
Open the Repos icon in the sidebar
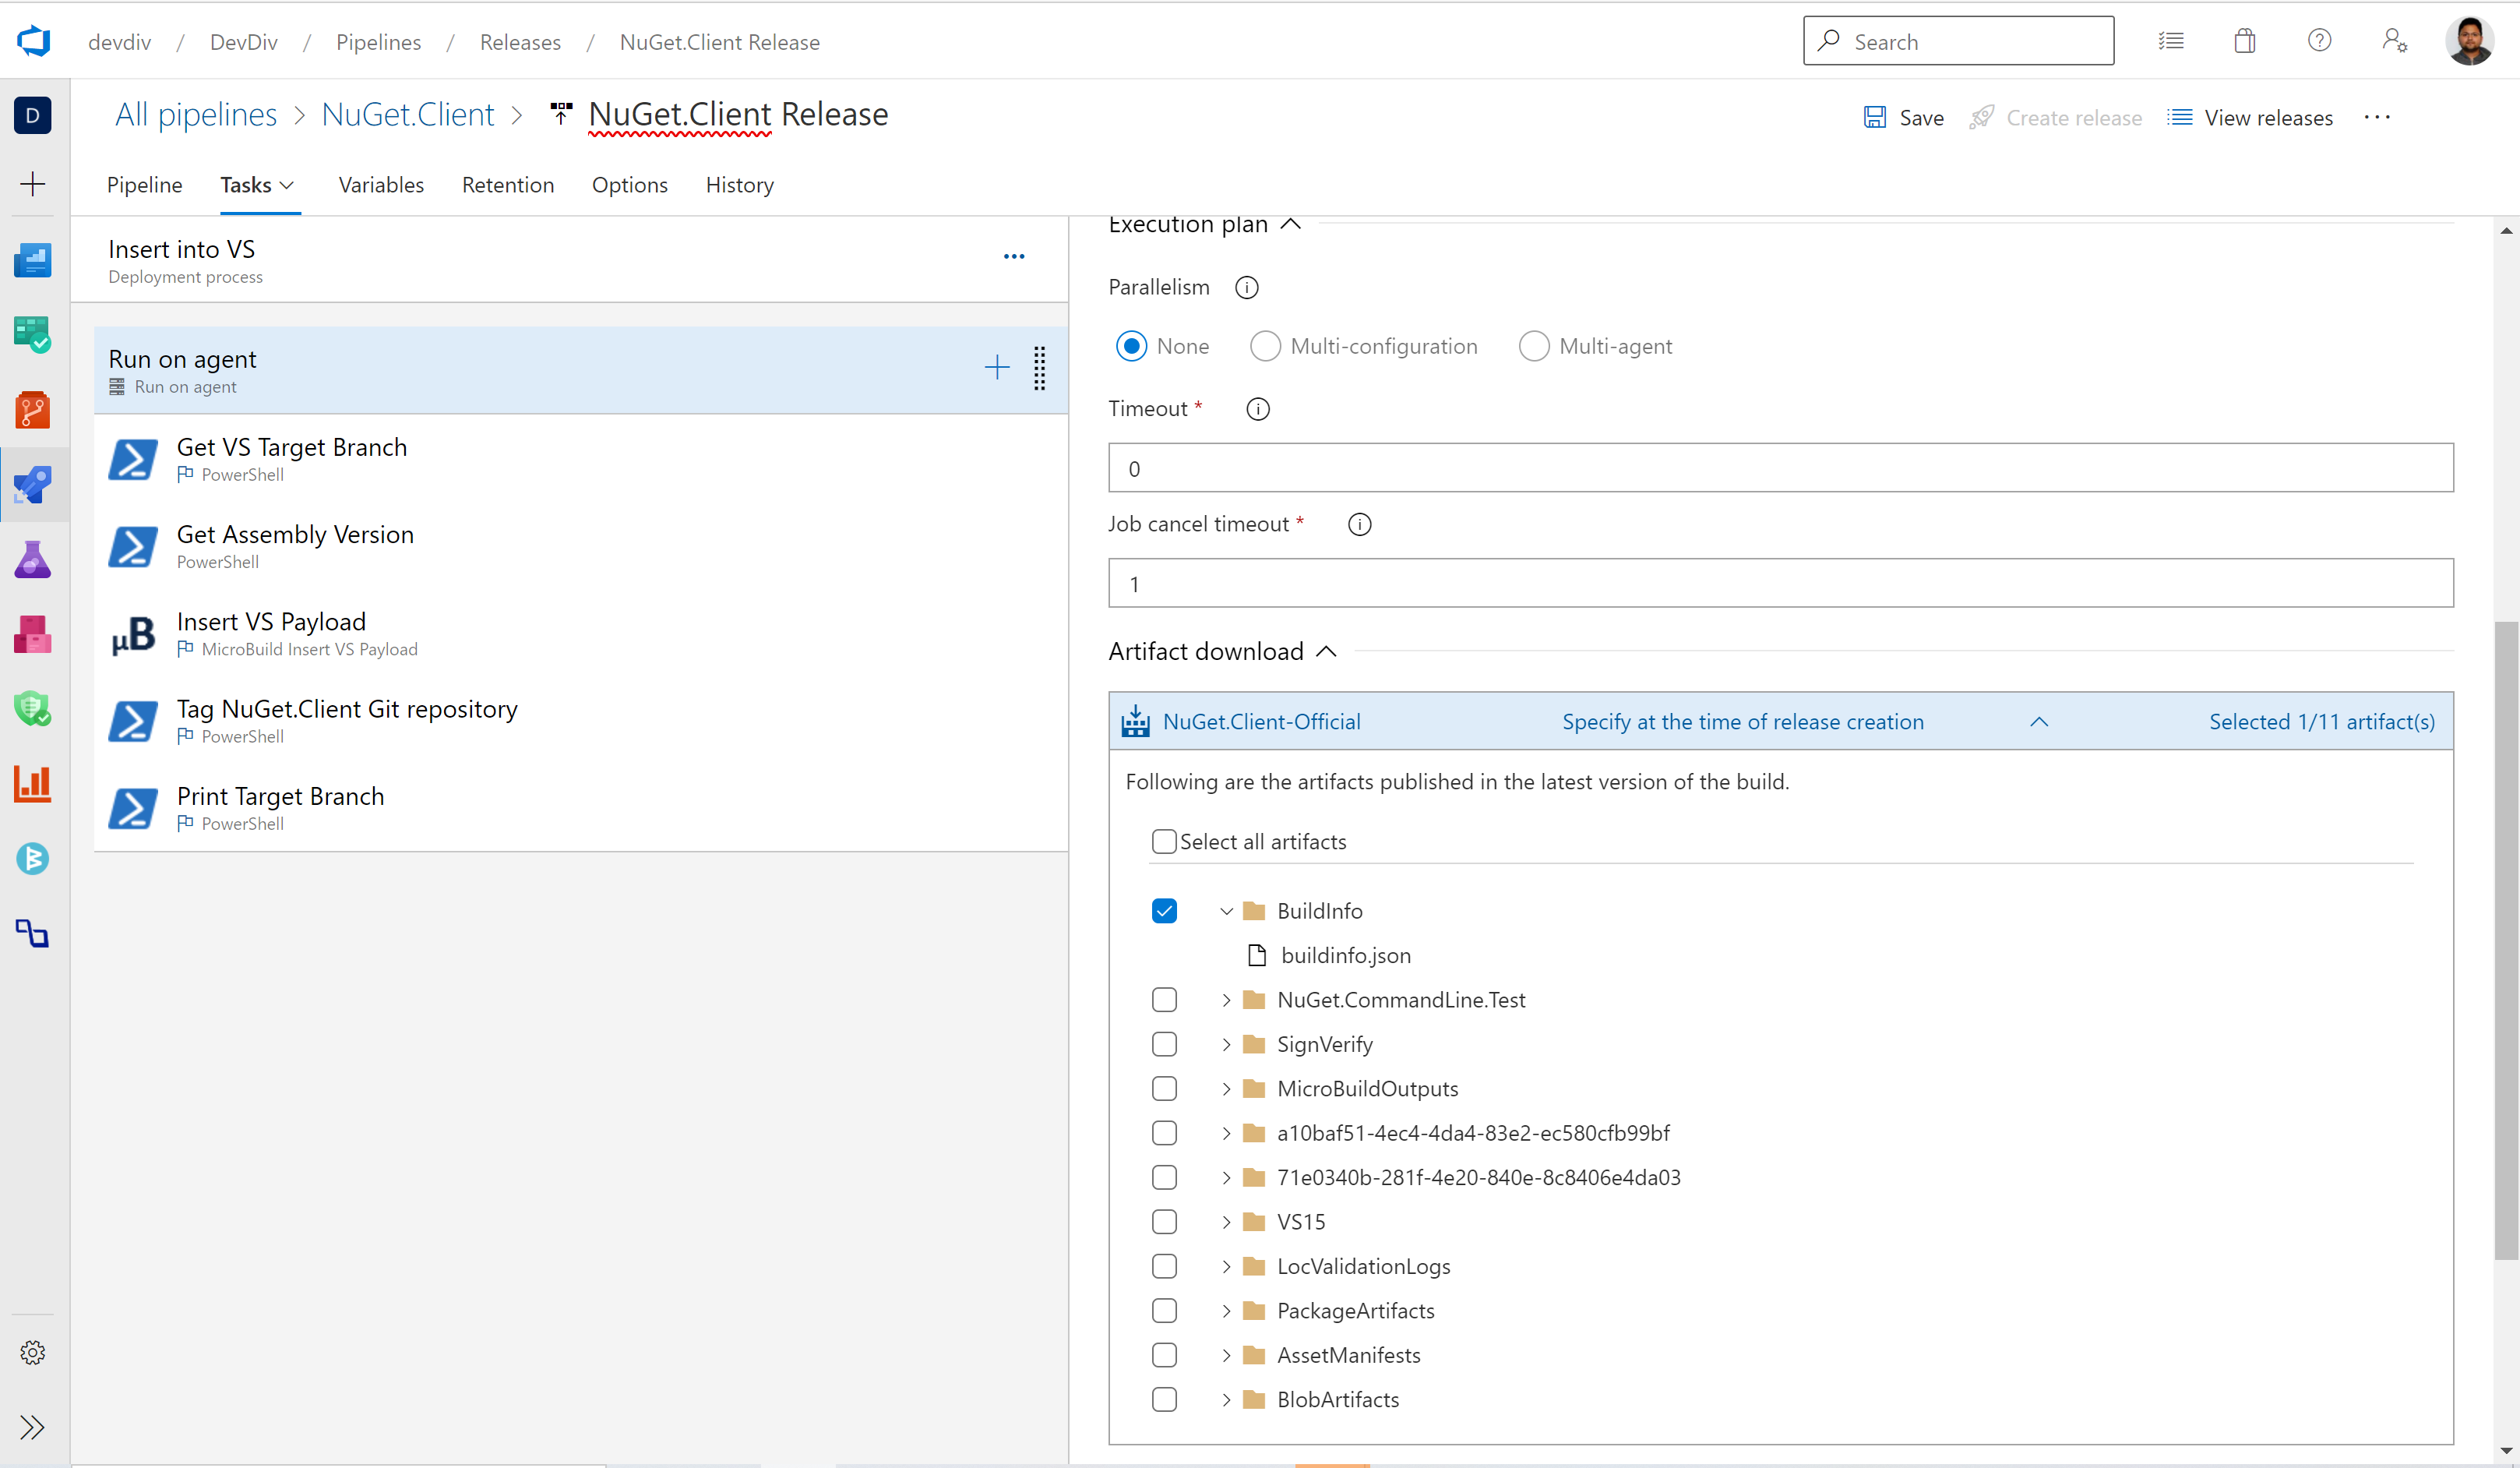tap(33, 410)
